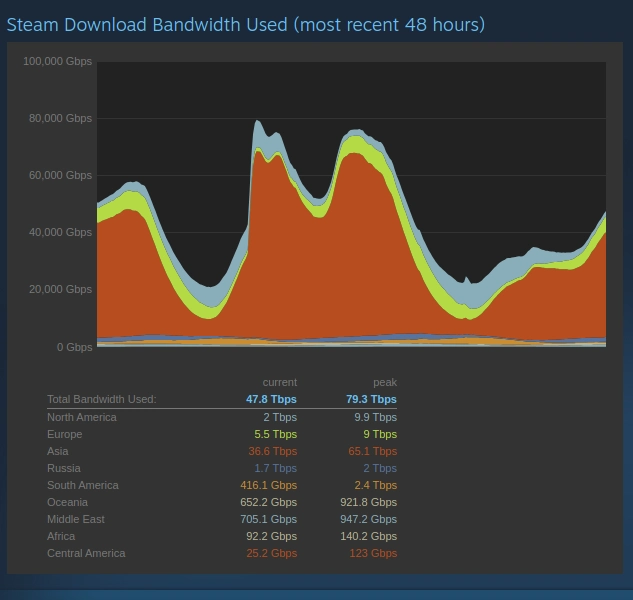Select the 40,000 Gbps axis label

coord(60,232)
